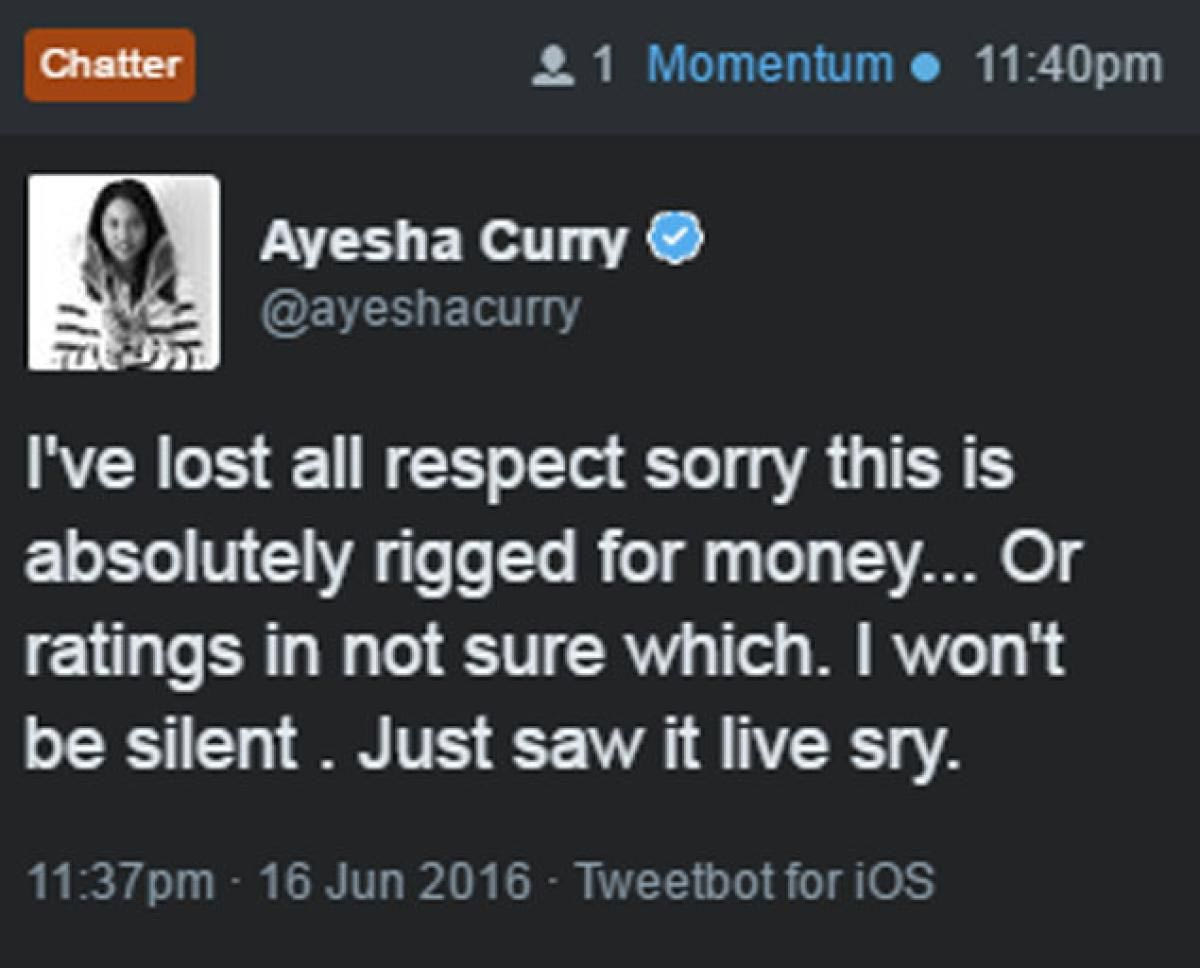The width and height of the screenshot is (1200, 968).
Task: Click the empty area below the tweet timestamp
Action: 600,938
